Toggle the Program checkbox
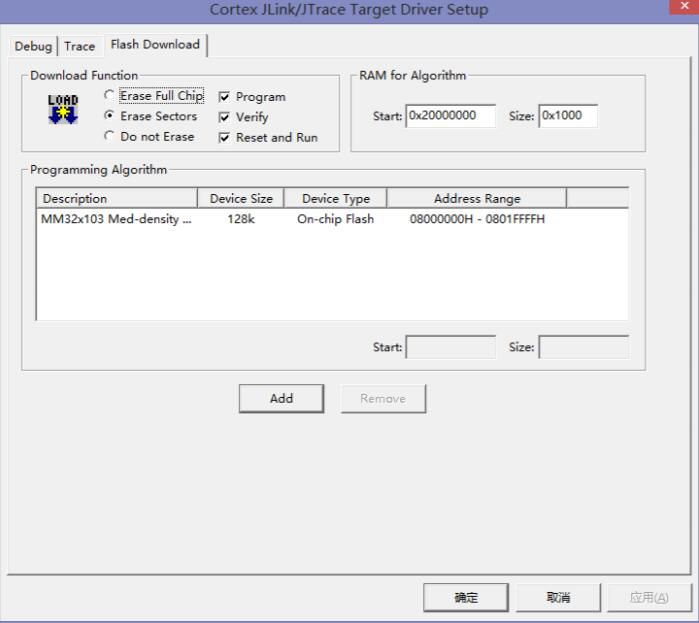The width and height of the screenshot is (699, 623). click(x=224, y=97)
